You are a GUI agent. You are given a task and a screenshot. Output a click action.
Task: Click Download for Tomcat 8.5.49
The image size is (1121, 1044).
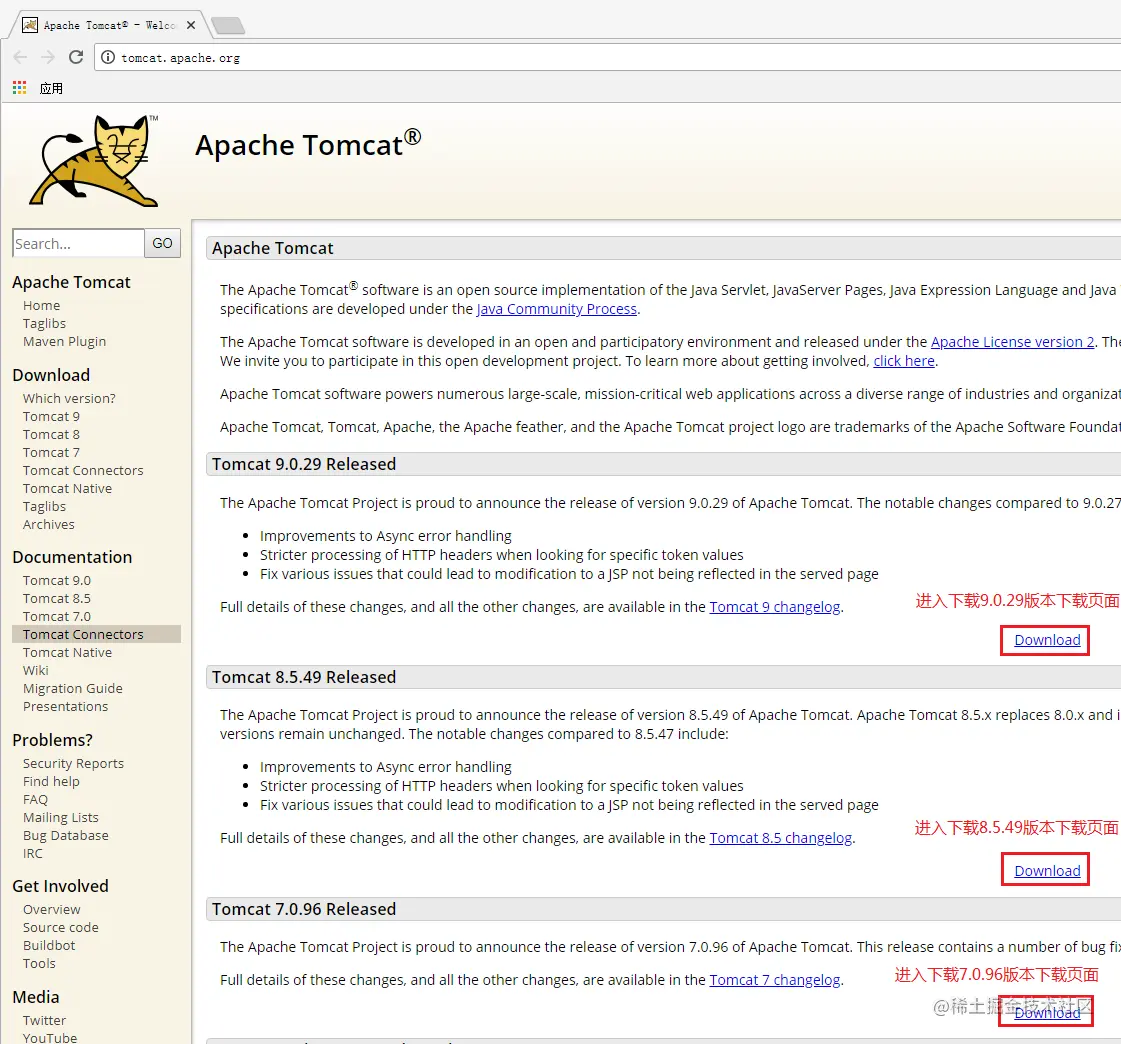pos(1047,871)
